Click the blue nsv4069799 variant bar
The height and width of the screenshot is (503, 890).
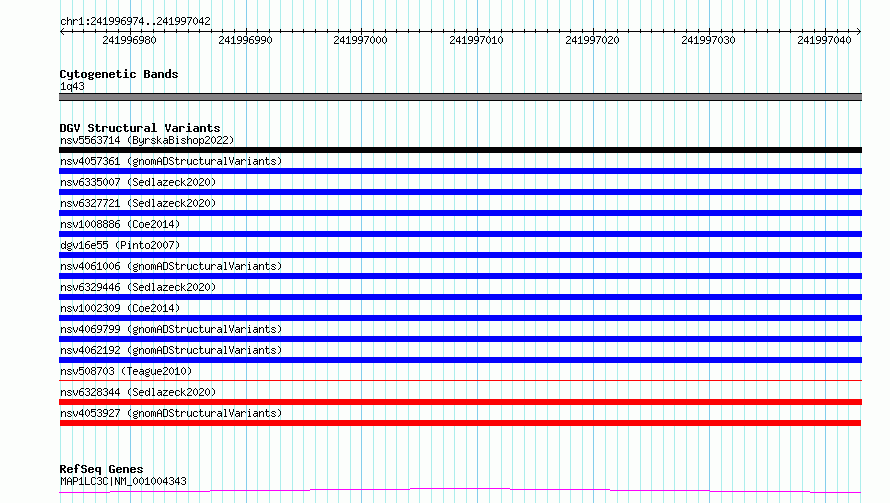(460, 339)
